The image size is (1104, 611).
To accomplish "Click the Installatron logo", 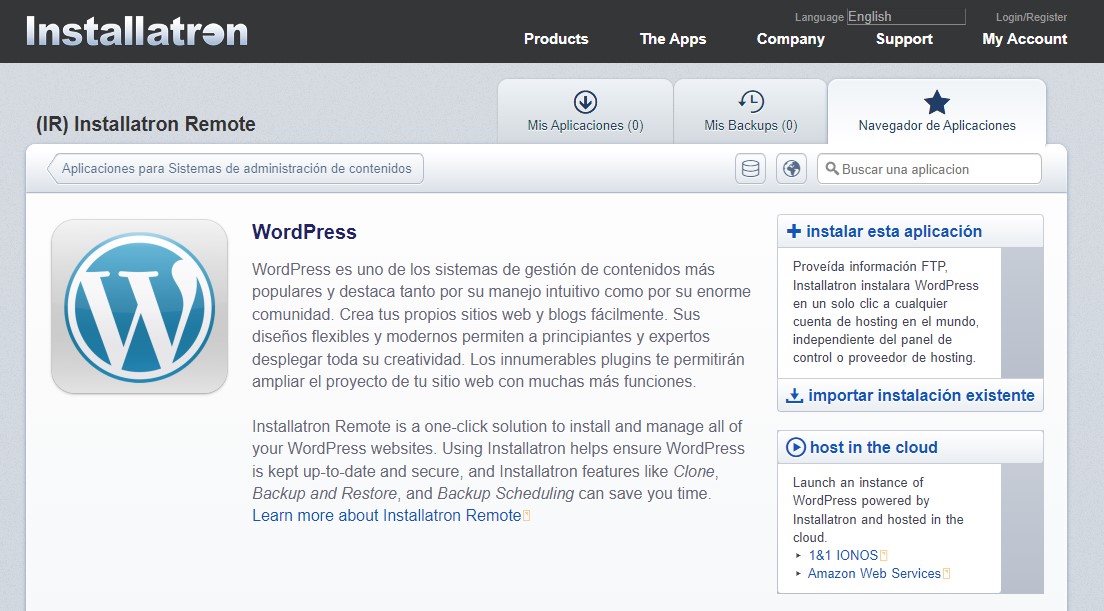I will pyautogui.click(x=137, y=31).
